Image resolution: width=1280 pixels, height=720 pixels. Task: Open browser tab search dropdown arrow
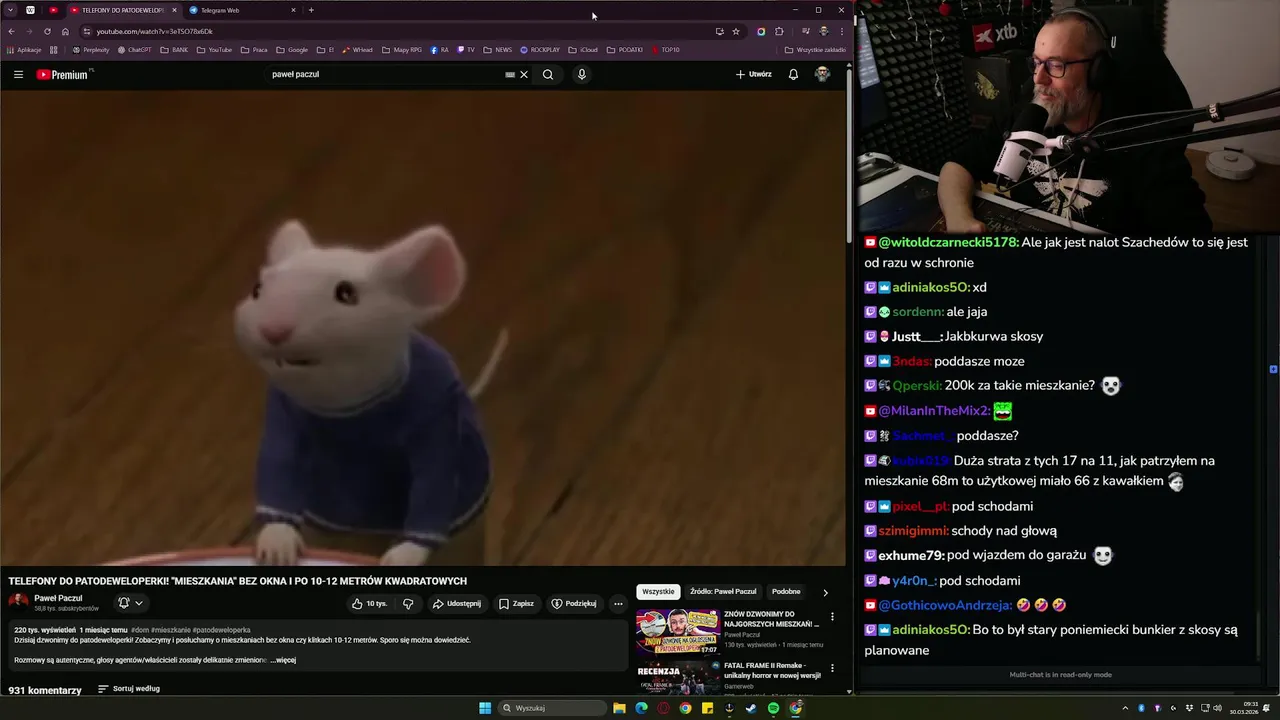(10, 10)
